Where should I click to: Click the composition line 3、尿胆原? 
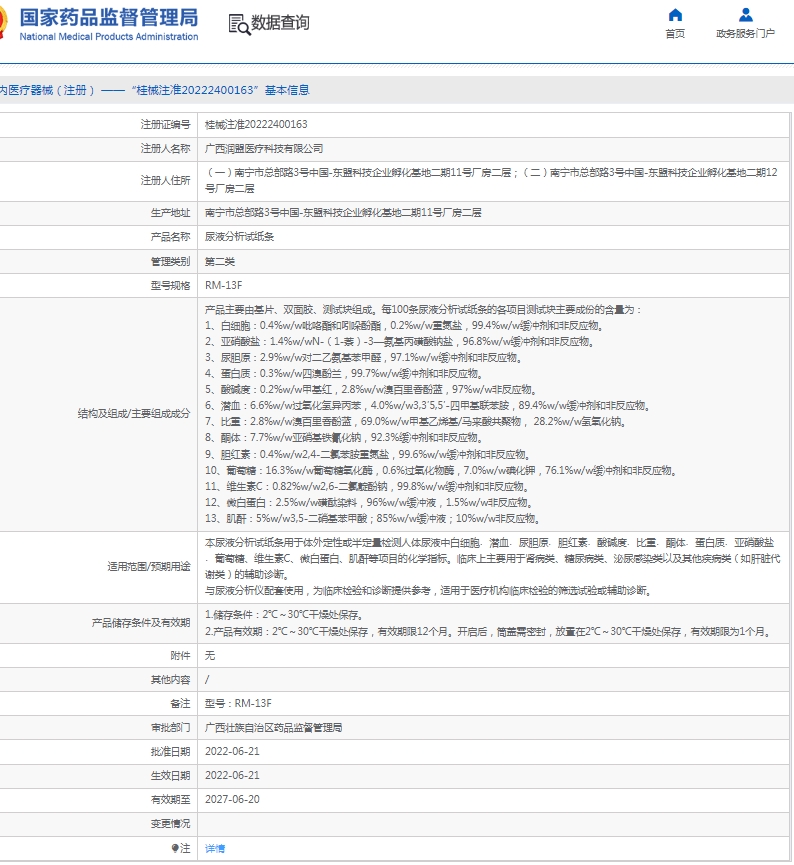[365, 357]
